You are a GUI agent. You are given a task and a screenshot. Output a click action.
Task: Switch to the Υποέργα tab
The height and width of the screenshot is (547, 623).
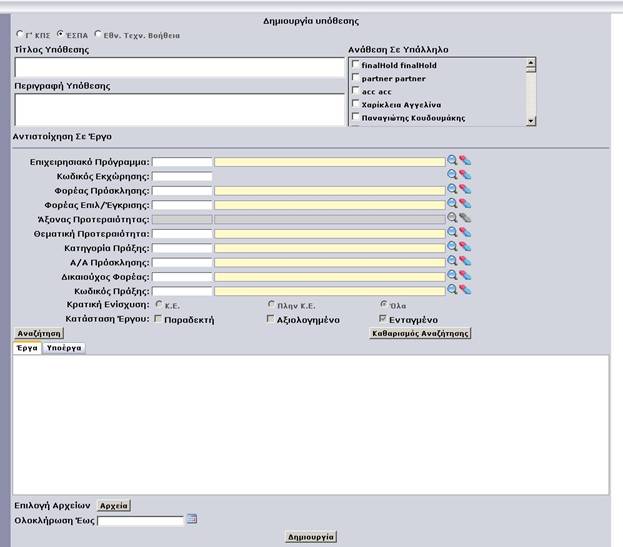(64, 348)
